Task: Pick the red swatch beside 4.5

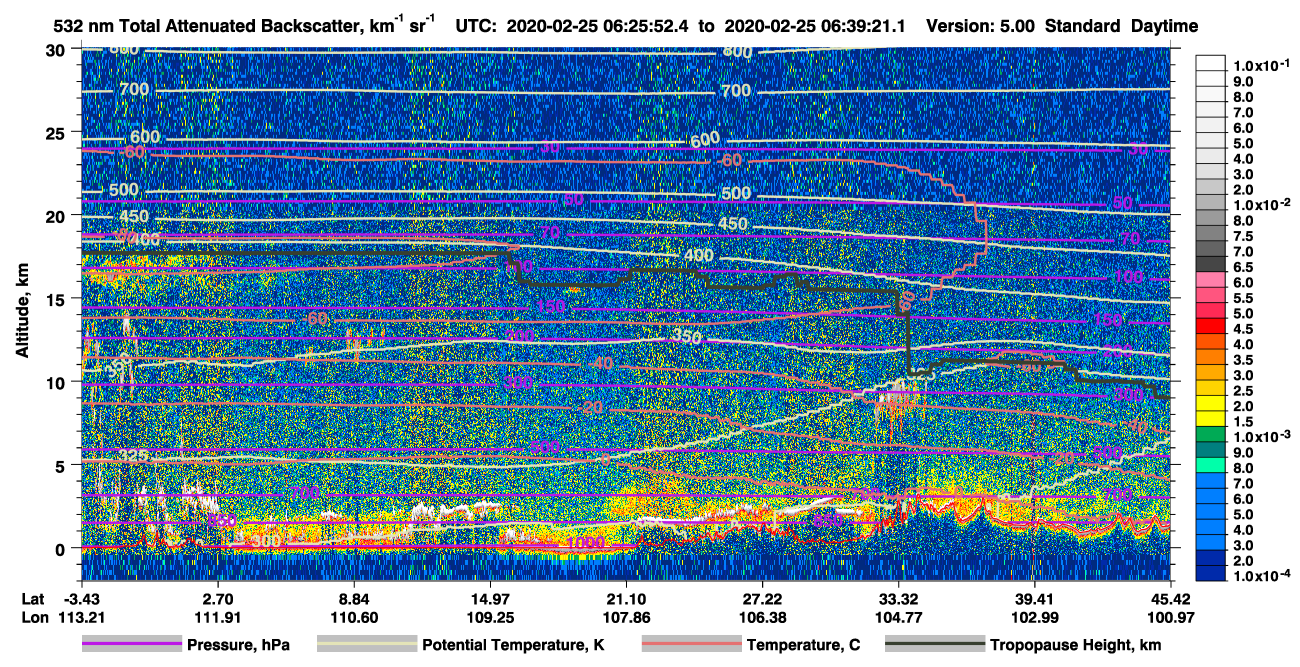Action: (1210, 327)
